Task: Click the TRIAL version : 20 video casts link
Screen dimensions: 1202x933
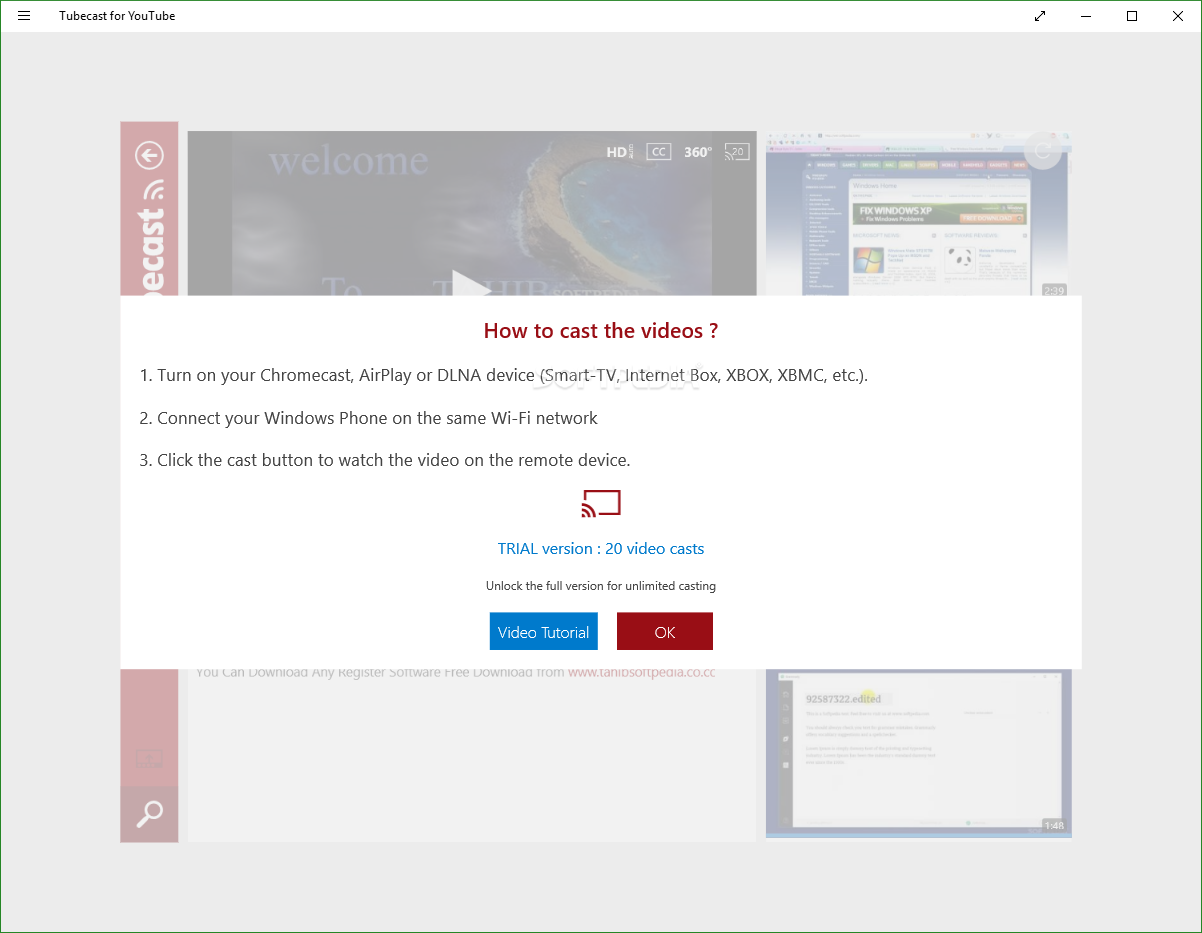Action: (601, 549)
